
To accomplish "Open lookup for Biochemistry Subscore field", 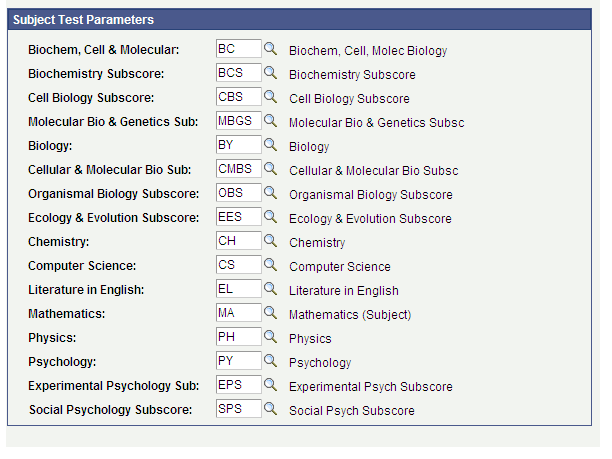I will coord(270,73).
